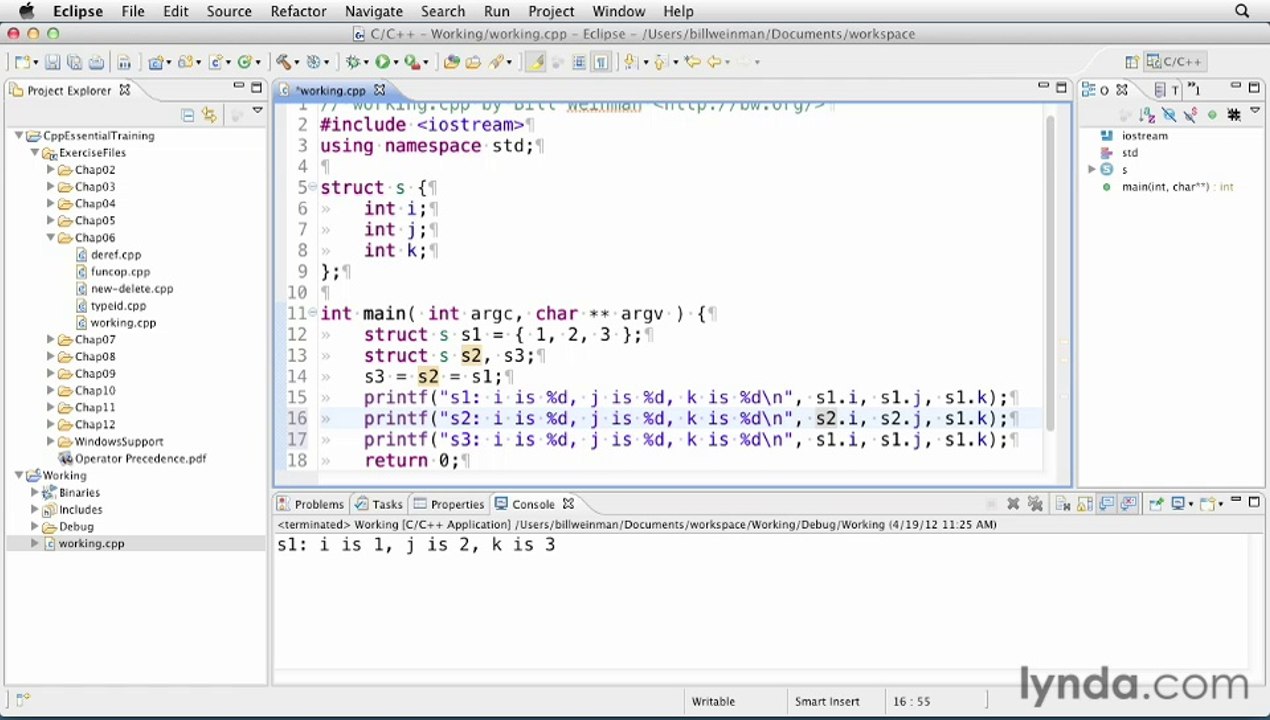This screenshot has height=720, width=1270.
Task: Collapse the Chap06 folder
Action: pos(51,238)
